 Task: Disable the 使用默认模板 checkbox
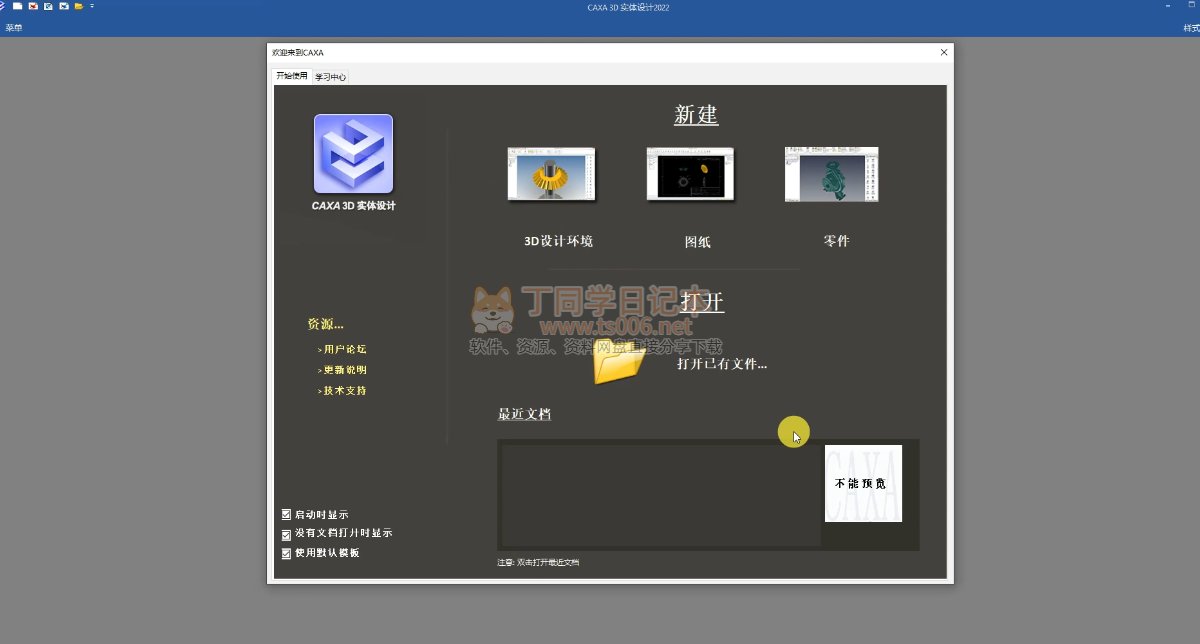point(286,553)
